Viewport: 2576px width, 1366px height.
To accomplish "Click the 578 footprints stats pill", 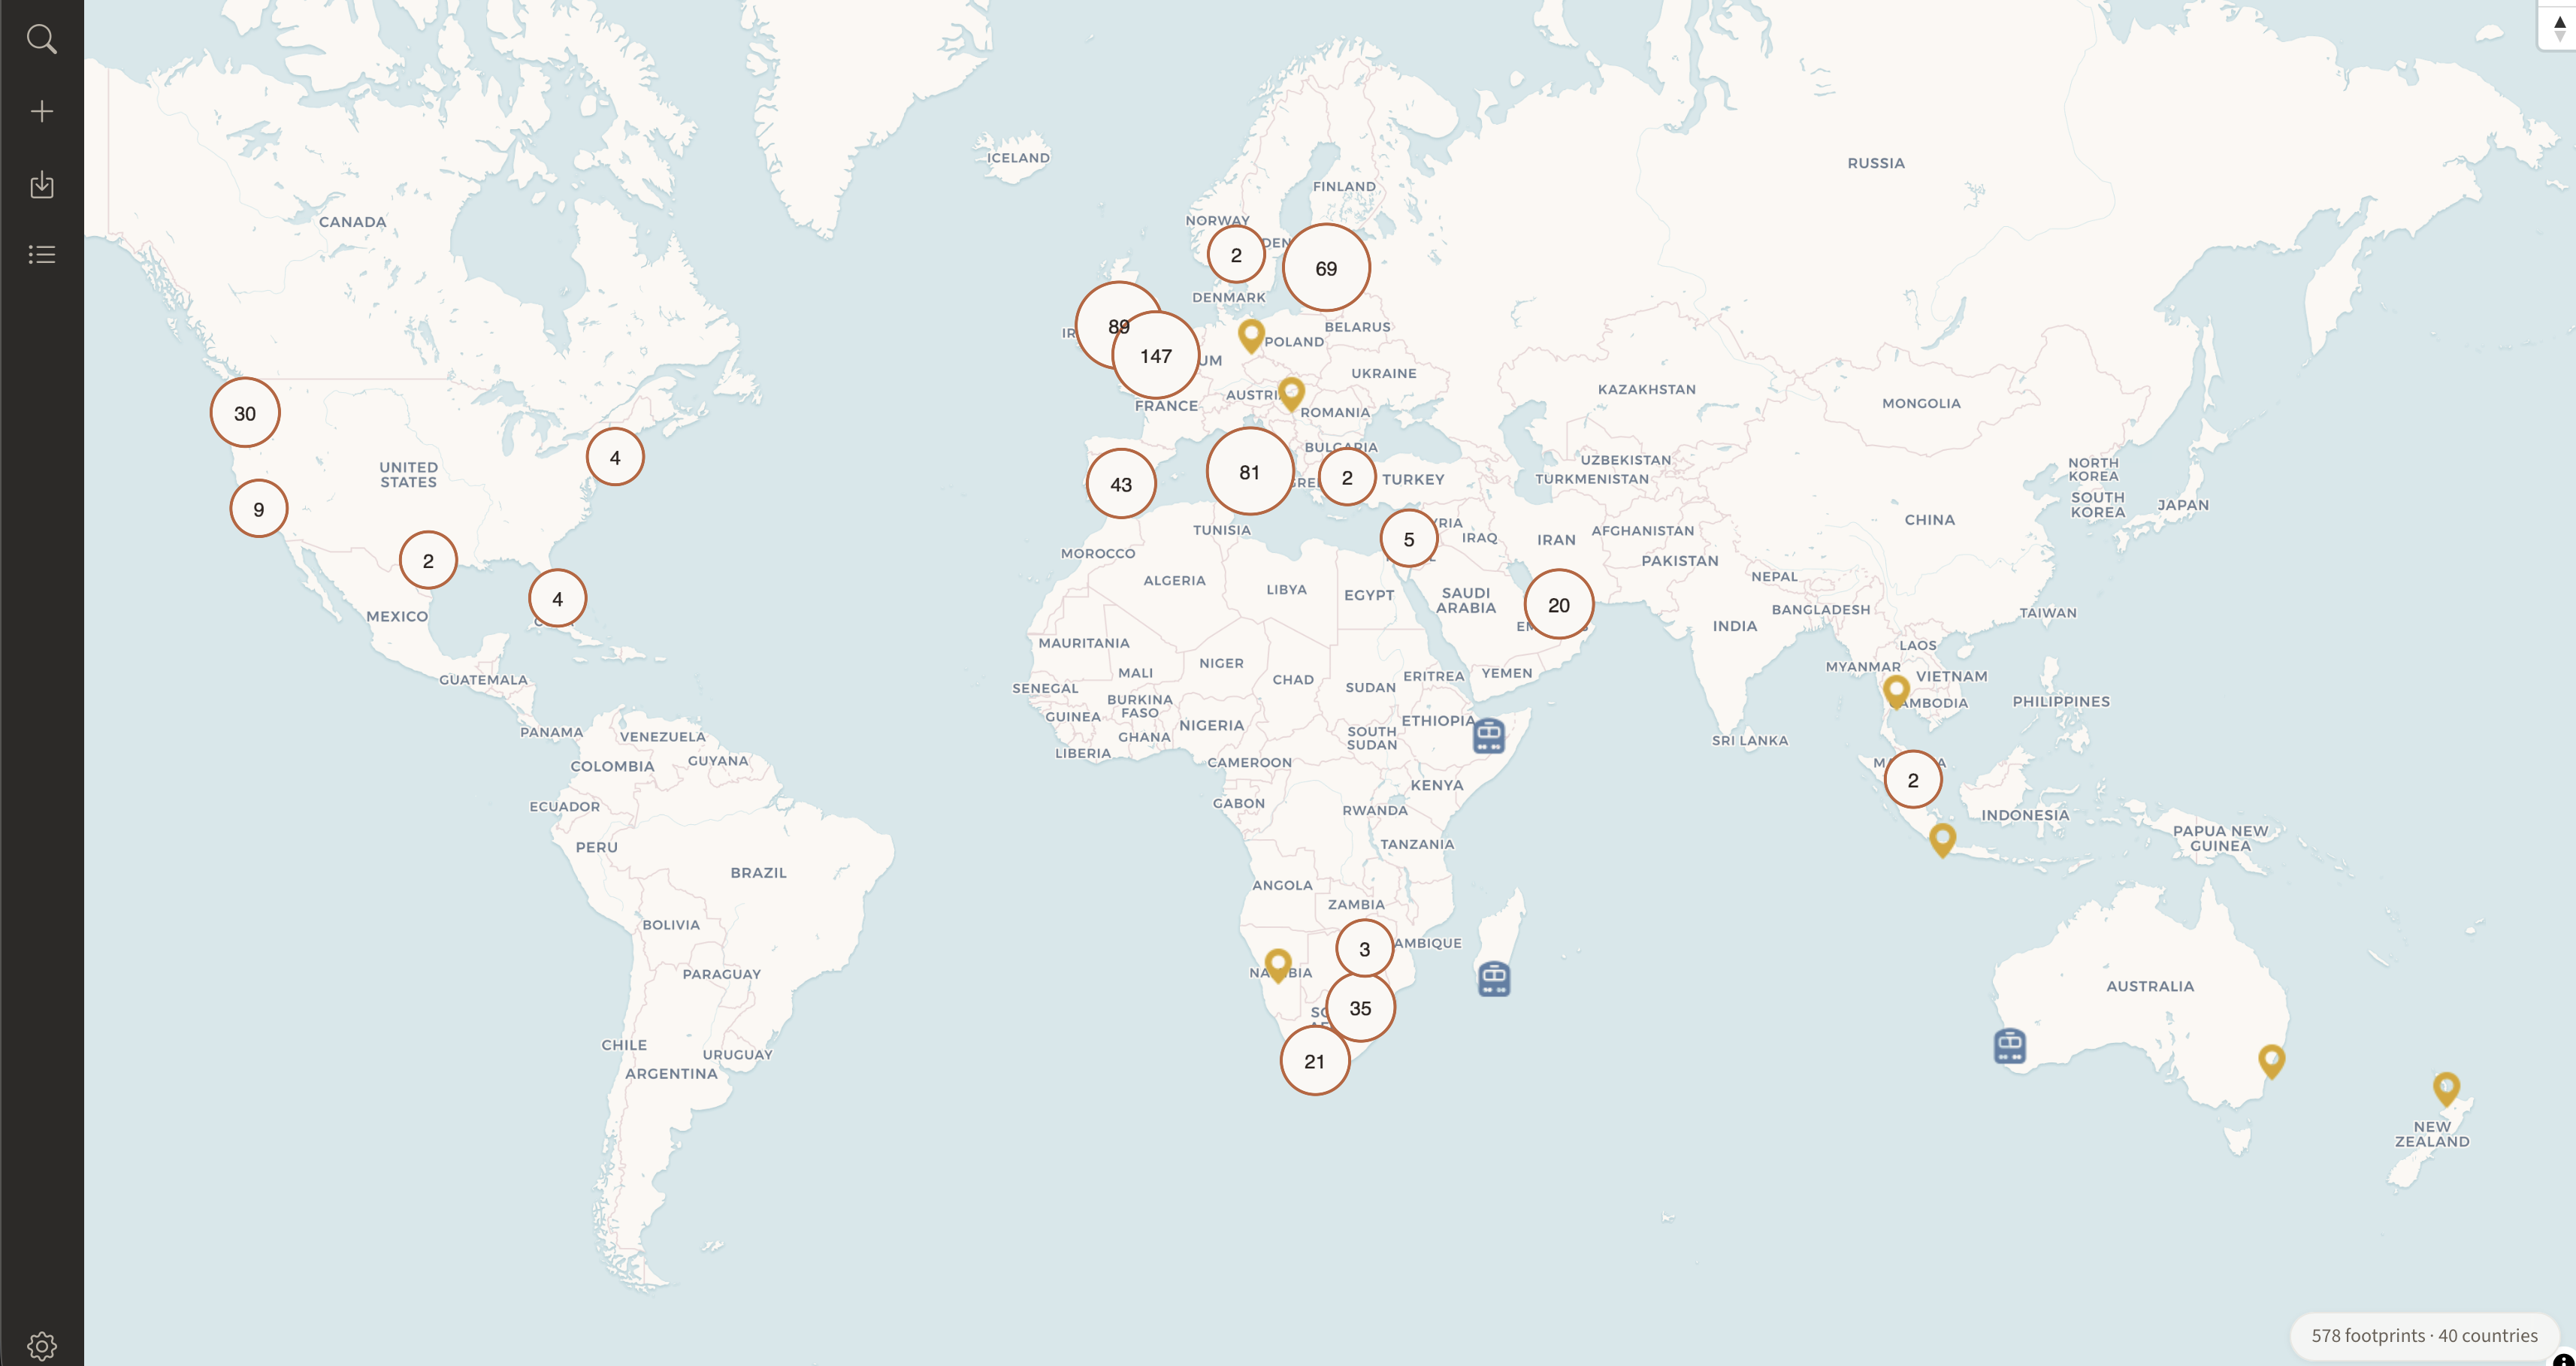I will click(2423, 1335).
